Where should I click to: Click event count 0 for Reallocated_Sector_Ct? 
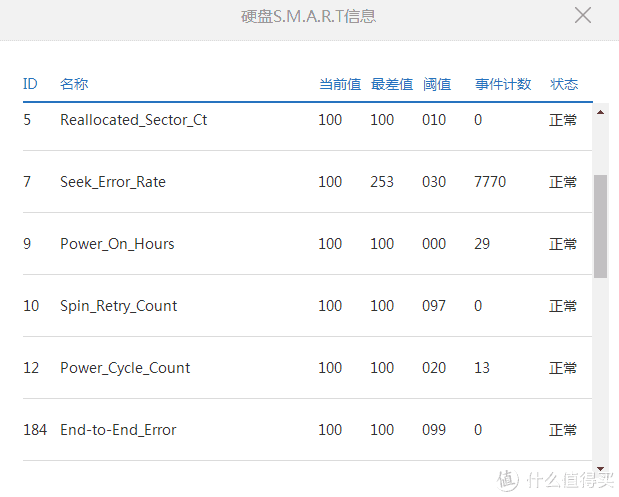click(478, 120)
